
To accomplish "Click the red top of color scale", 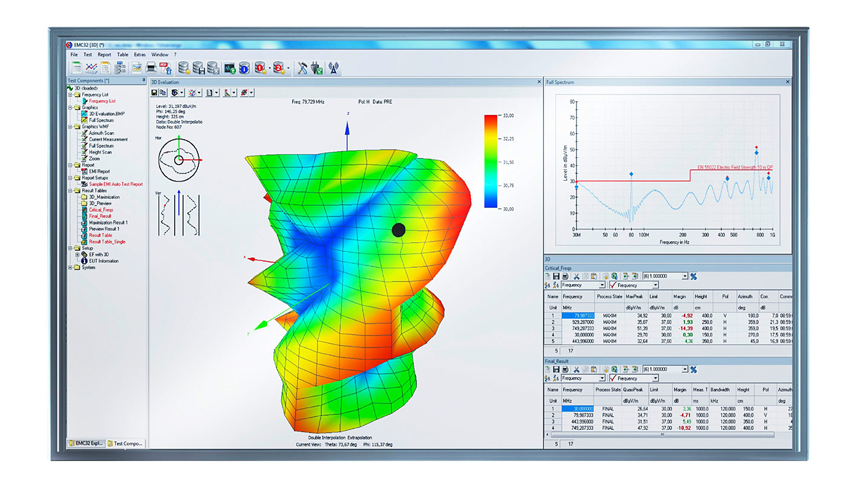I will pyautogui.click(x=491, y=120).
